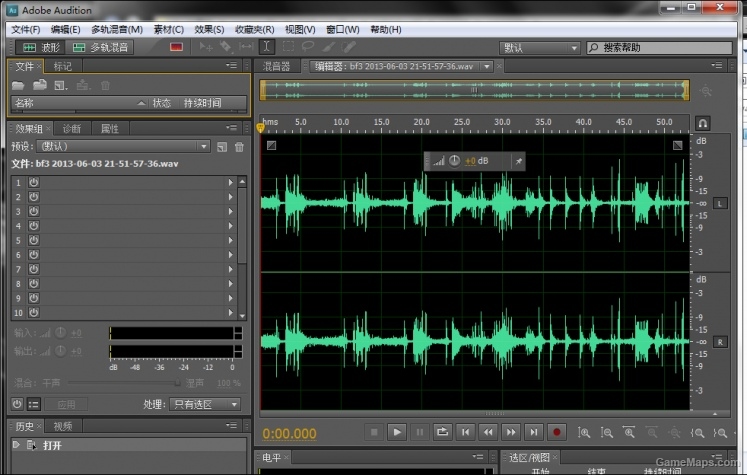Switch to the 标记 tab
The height and width of the screenshot is (475, 747).
(62, 66)
